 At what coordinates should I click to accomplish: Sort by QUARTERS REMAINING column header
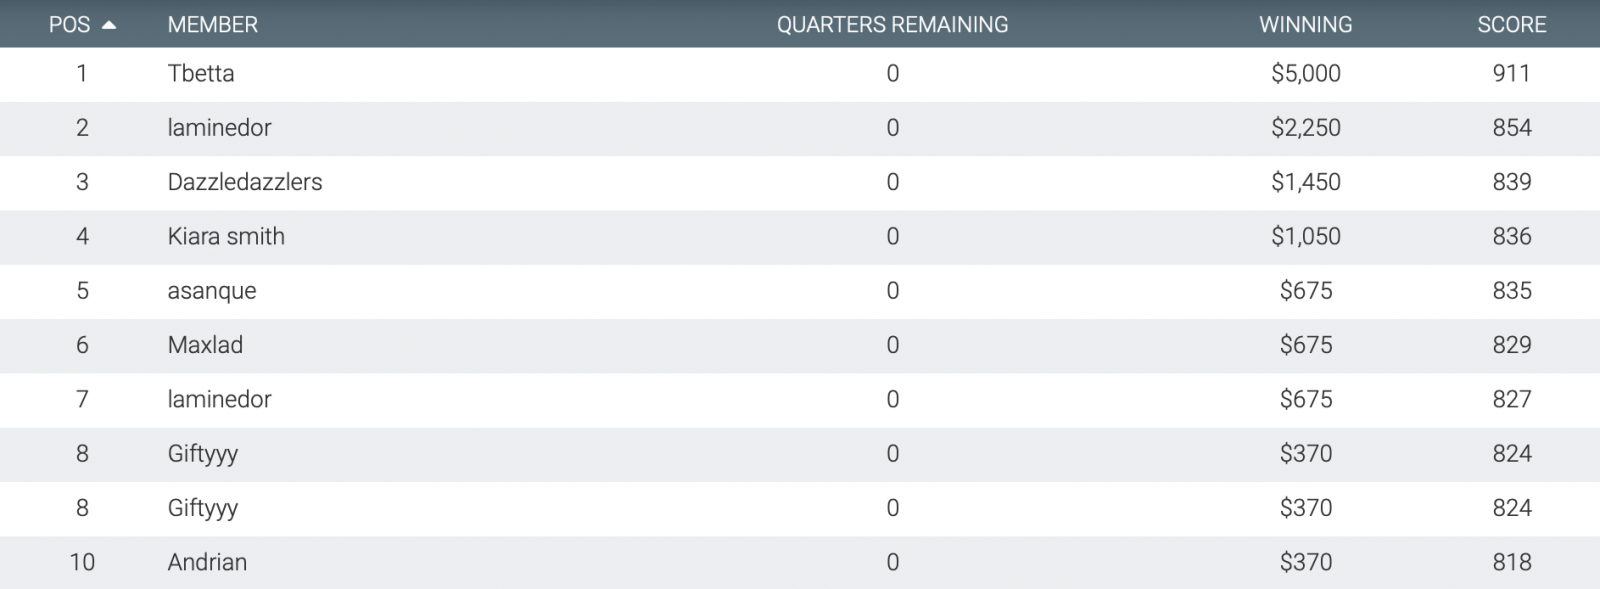892,25
